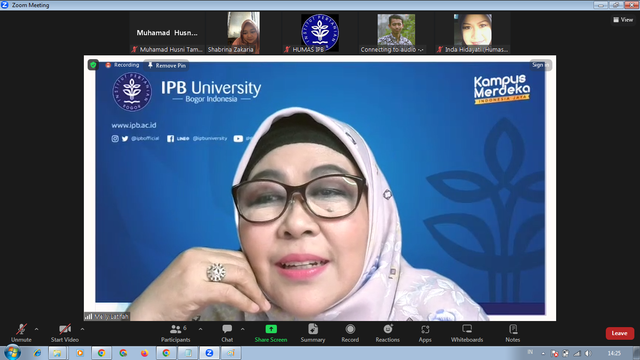
Task: Click the network signal tray icon
Action: 577,353
